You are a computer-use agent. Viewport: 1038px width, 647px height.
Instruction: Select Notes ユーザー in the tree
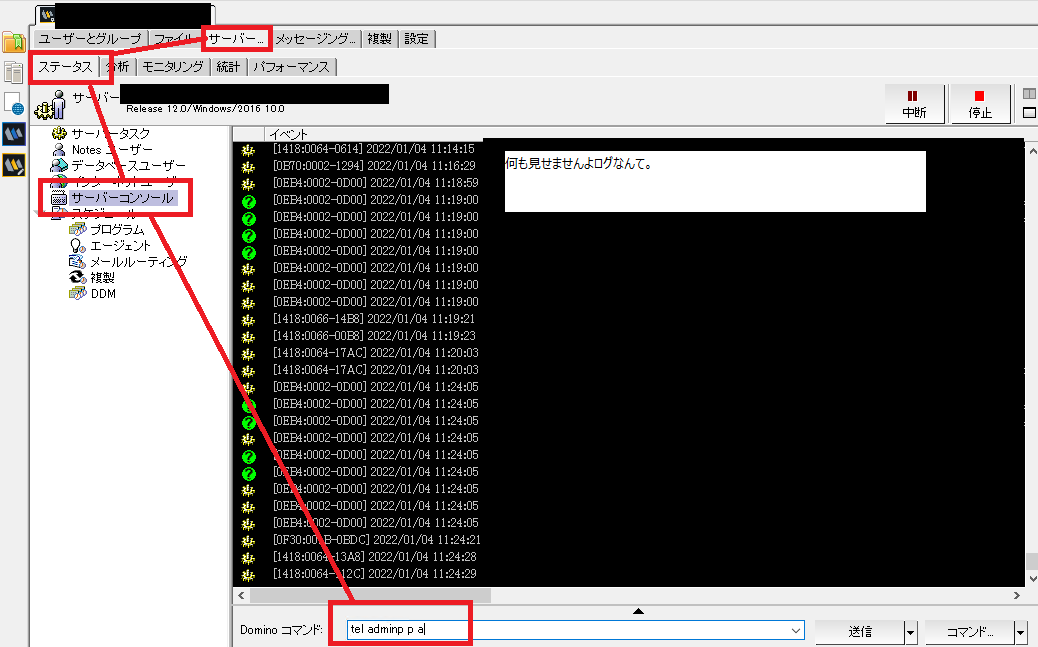pyautogui.click(x=112, y=150)
